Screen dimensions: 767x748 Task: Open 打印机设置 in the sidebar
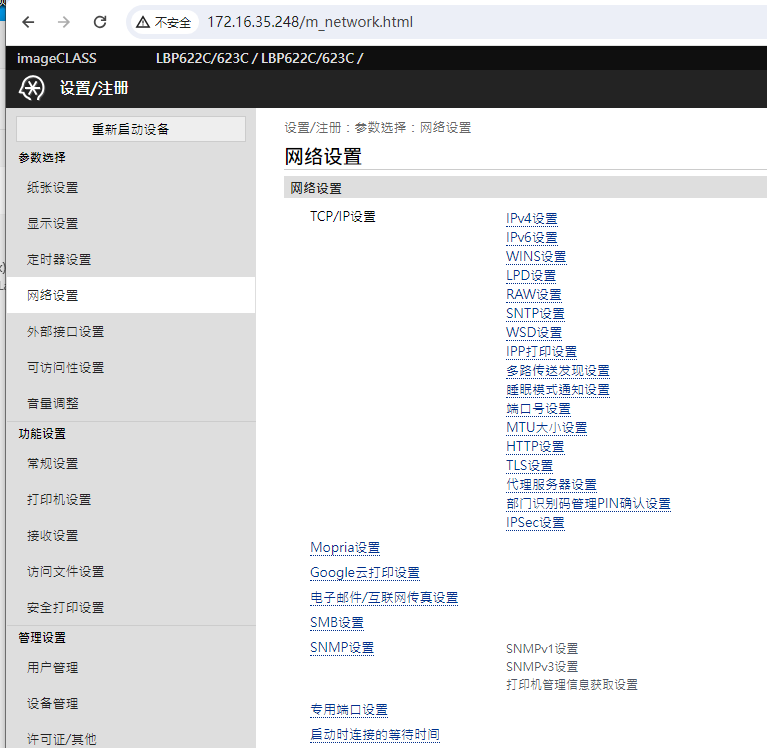[59, 499]
